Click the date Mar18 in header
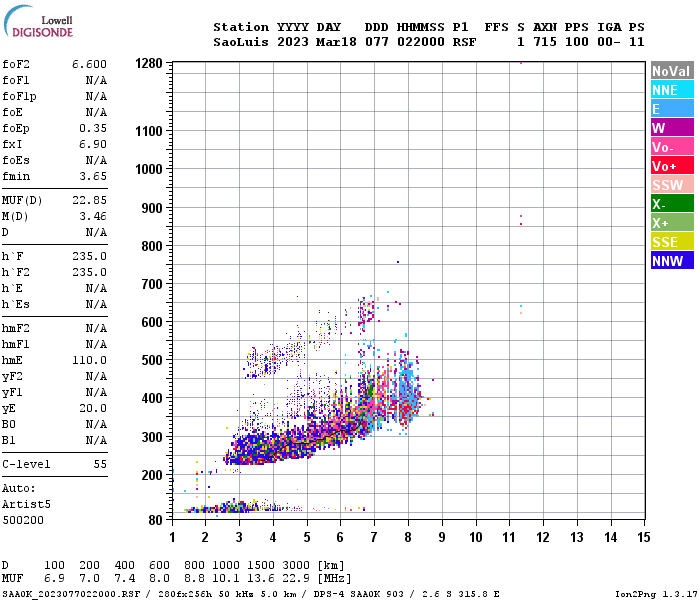 click(336, 42)
